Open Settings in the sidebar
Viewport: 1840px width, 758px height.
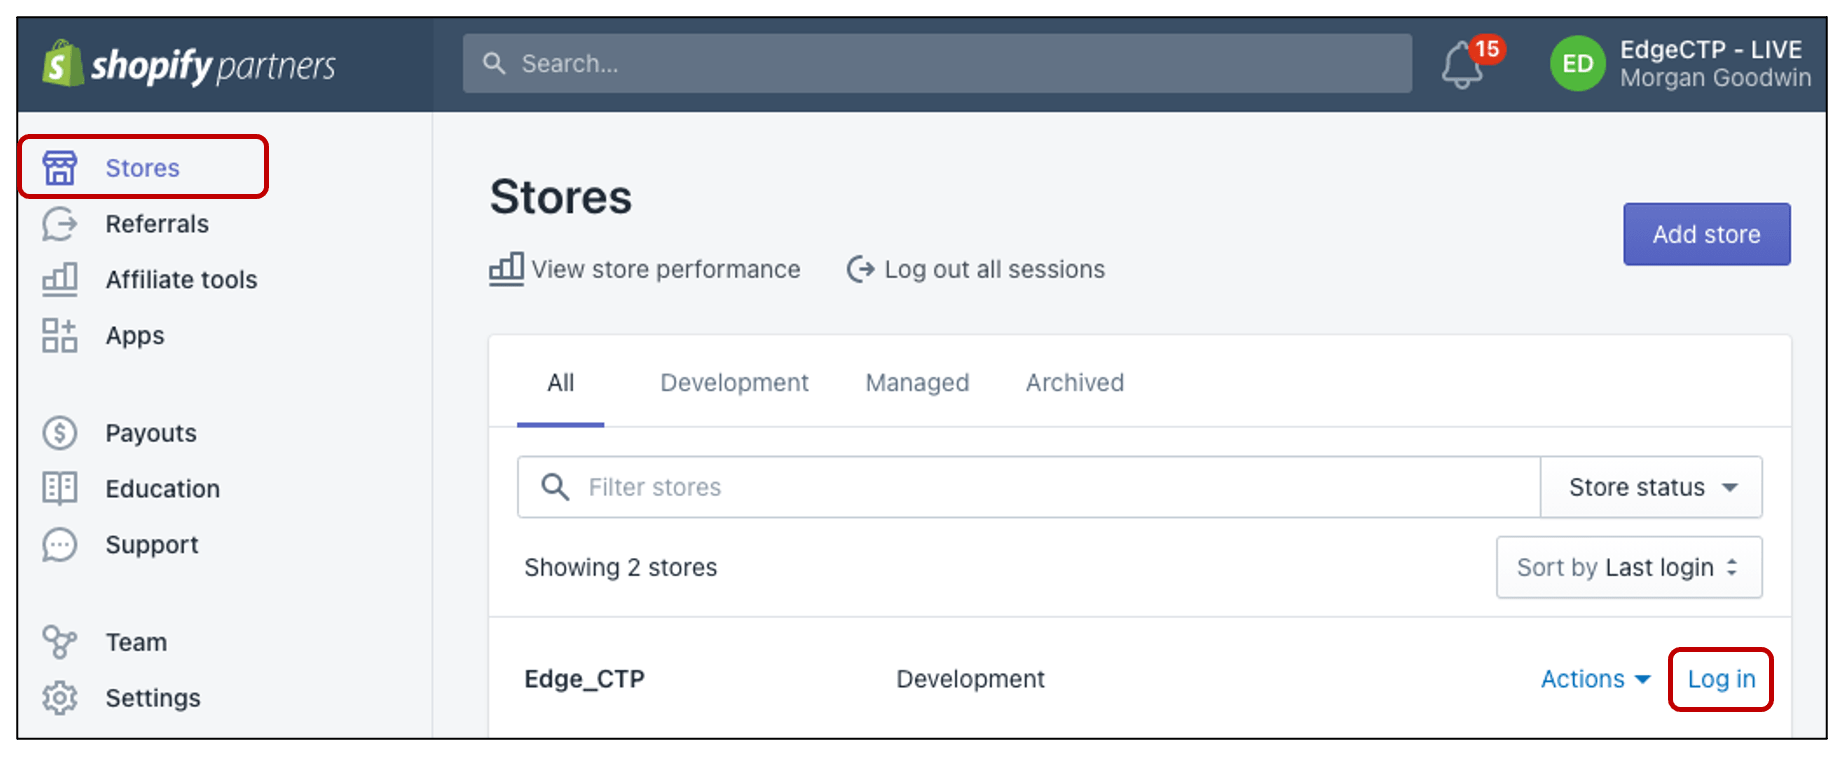pyautogui.click(x=153, y=697)
